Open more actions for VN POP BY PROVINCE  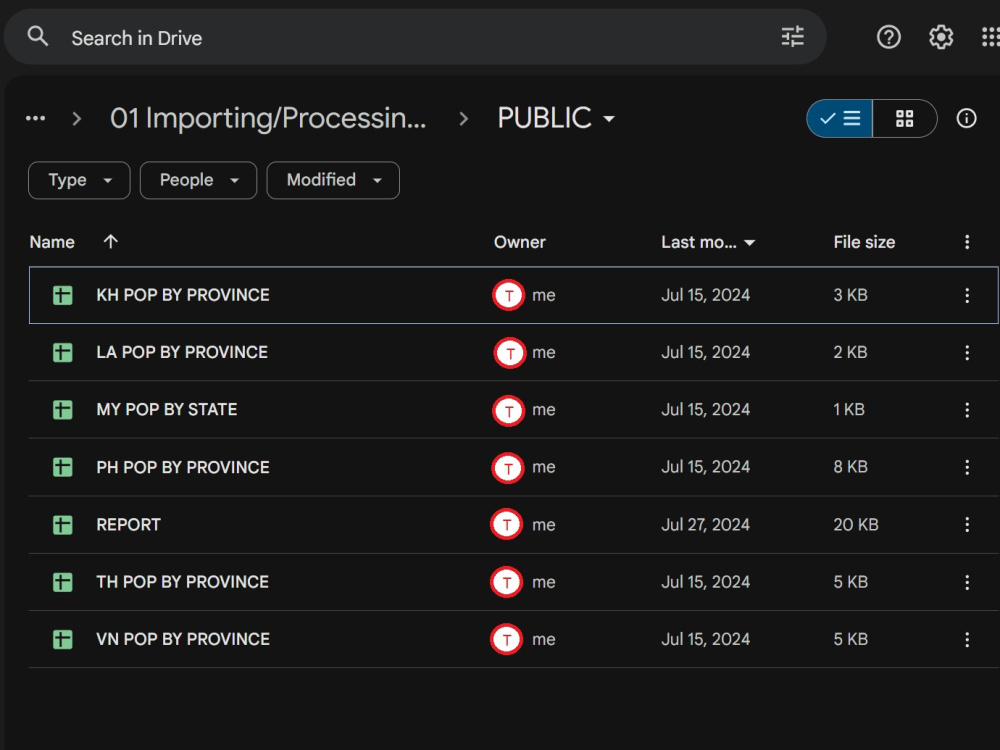tap(967, 640)
